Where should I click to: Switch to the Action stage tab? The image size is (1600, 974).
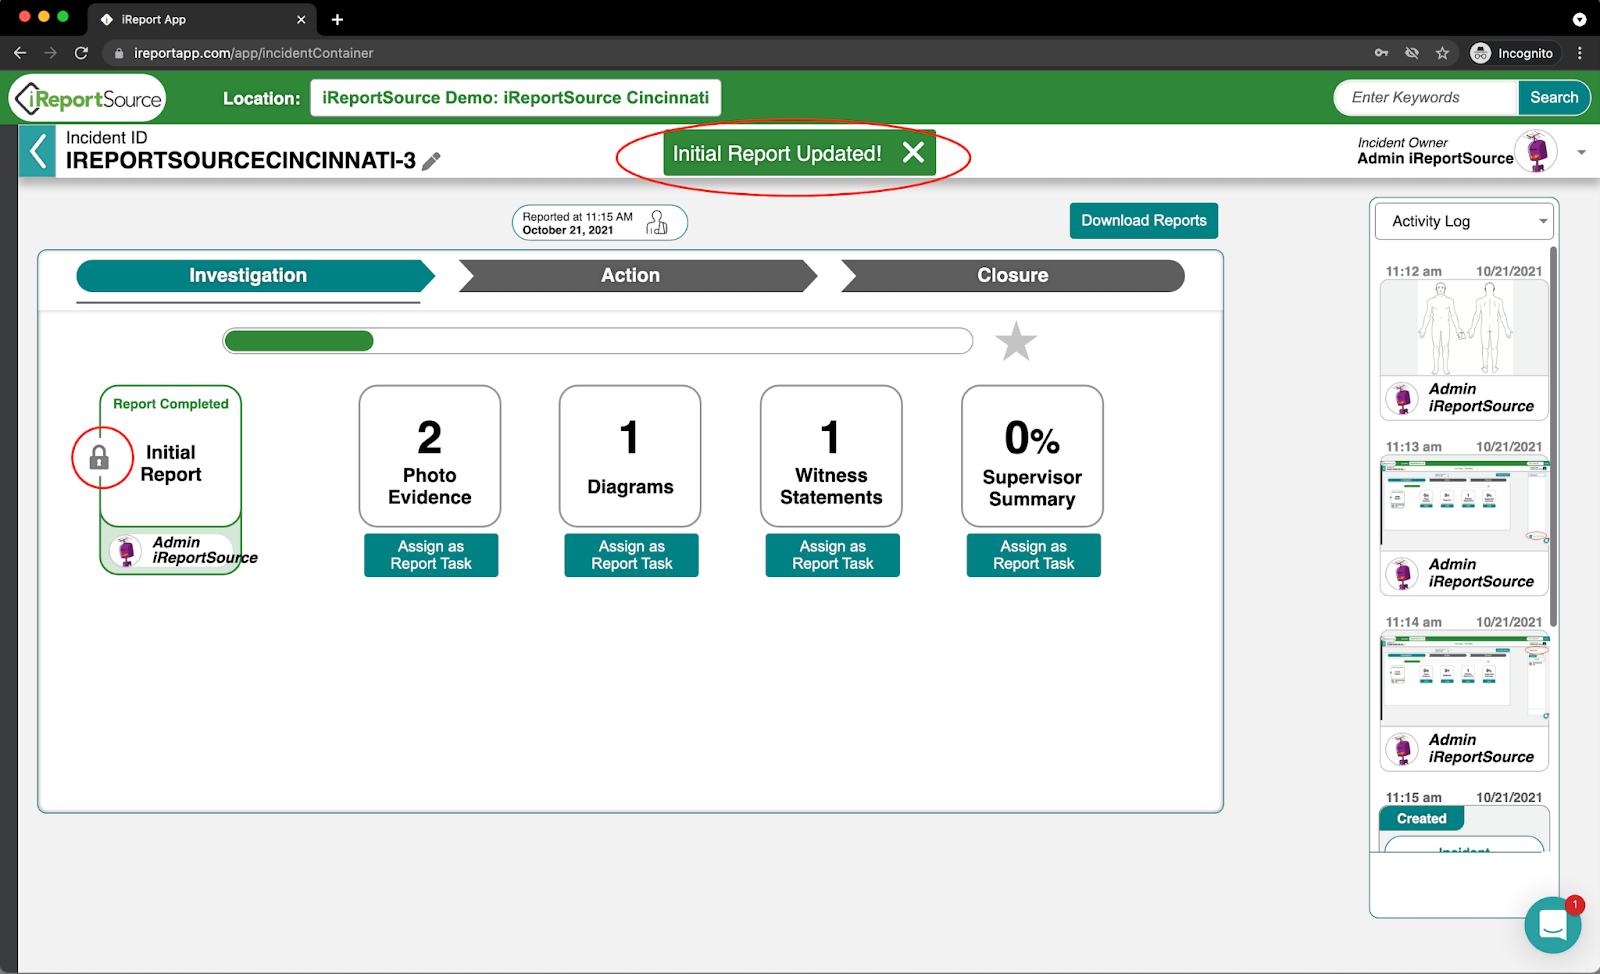[637, 275]
